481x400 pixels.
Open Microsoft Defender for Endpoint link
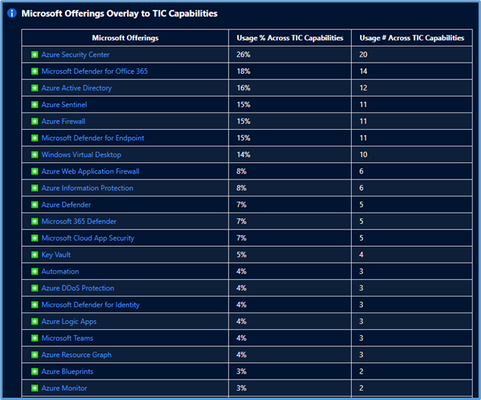pyautogui.click(x=93, y=138)
